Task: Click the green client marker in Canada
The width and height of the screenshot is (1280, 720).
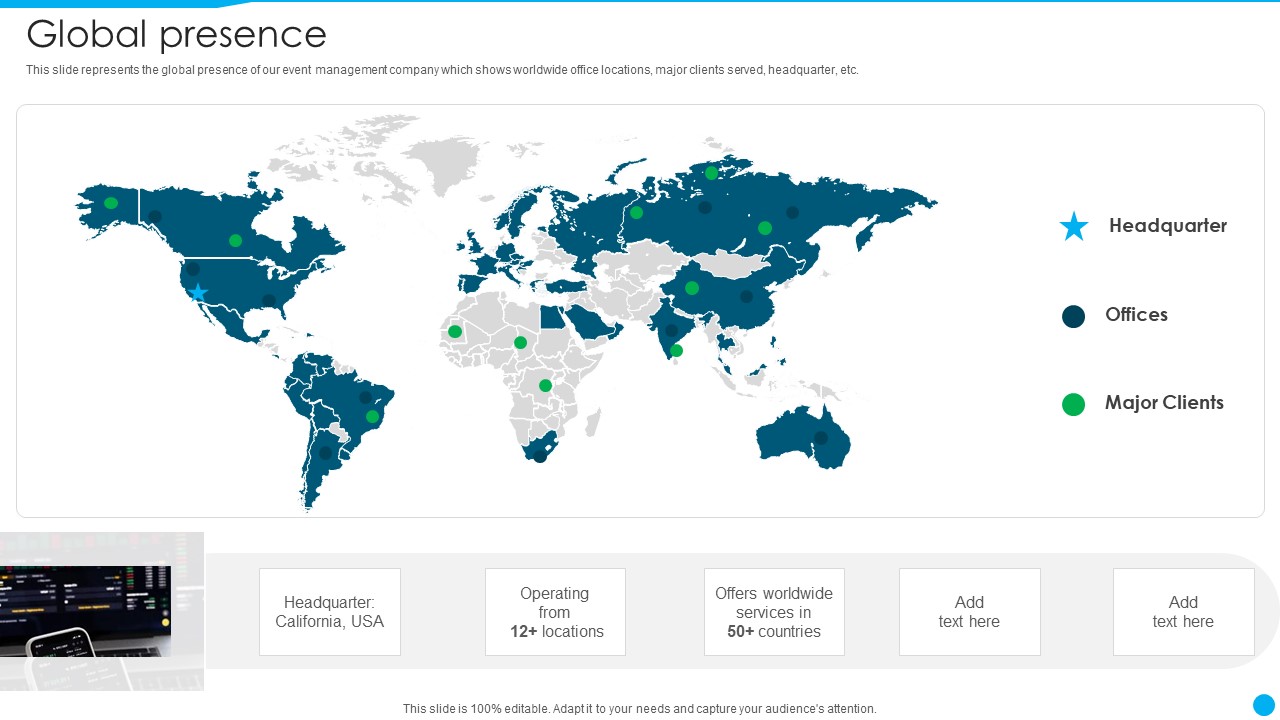Action: tap(235, 240)
